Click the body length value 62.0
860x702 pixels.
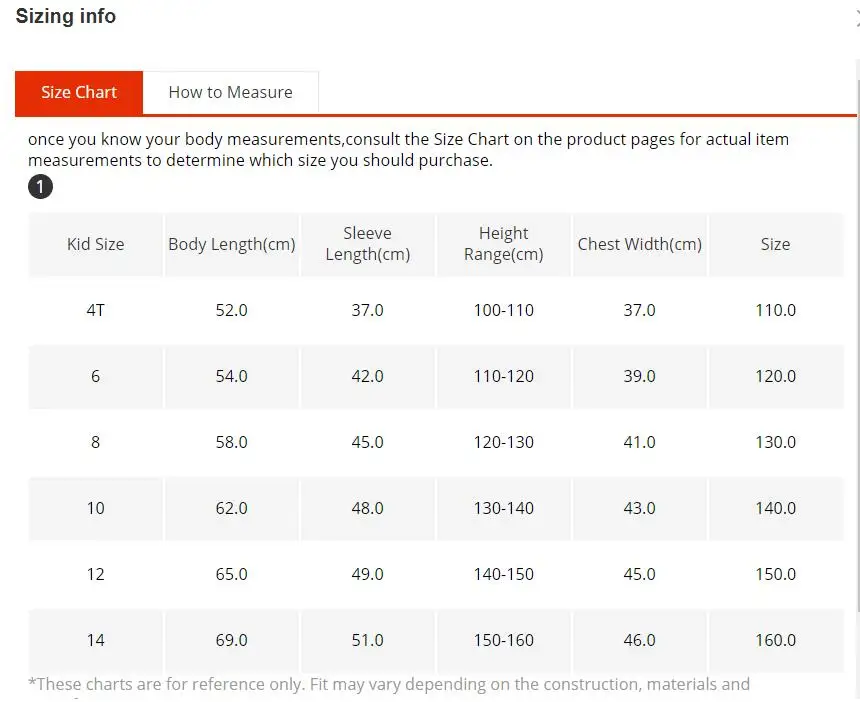(231, 508)
